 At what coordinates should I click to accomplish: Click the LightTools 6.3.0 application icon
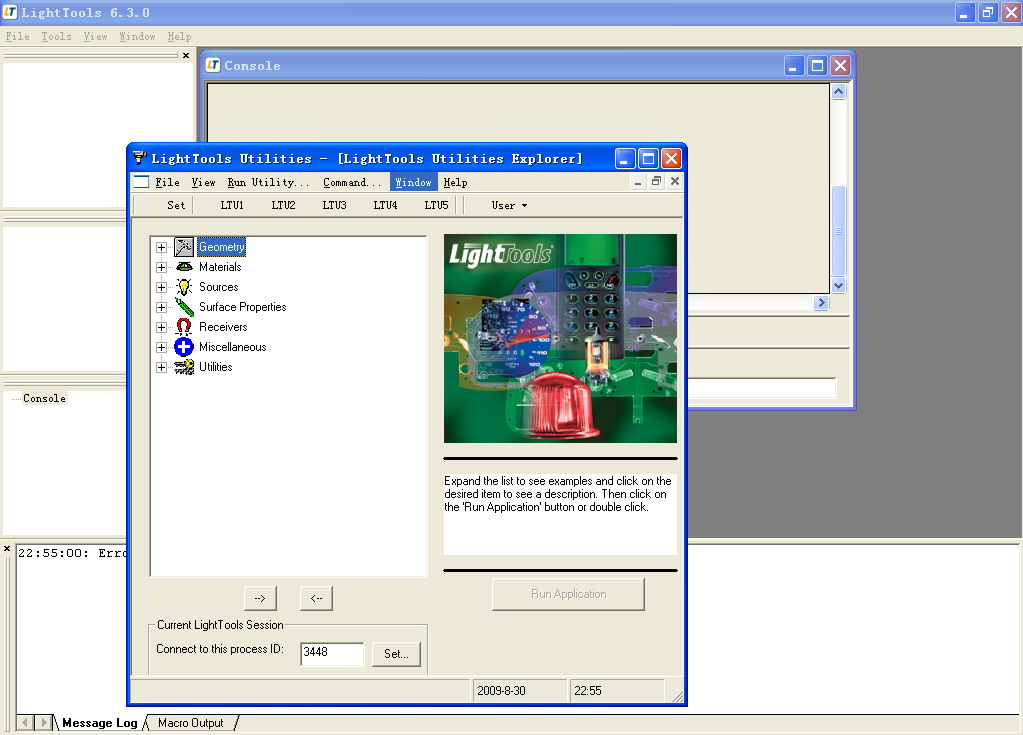tap(10, 12)
